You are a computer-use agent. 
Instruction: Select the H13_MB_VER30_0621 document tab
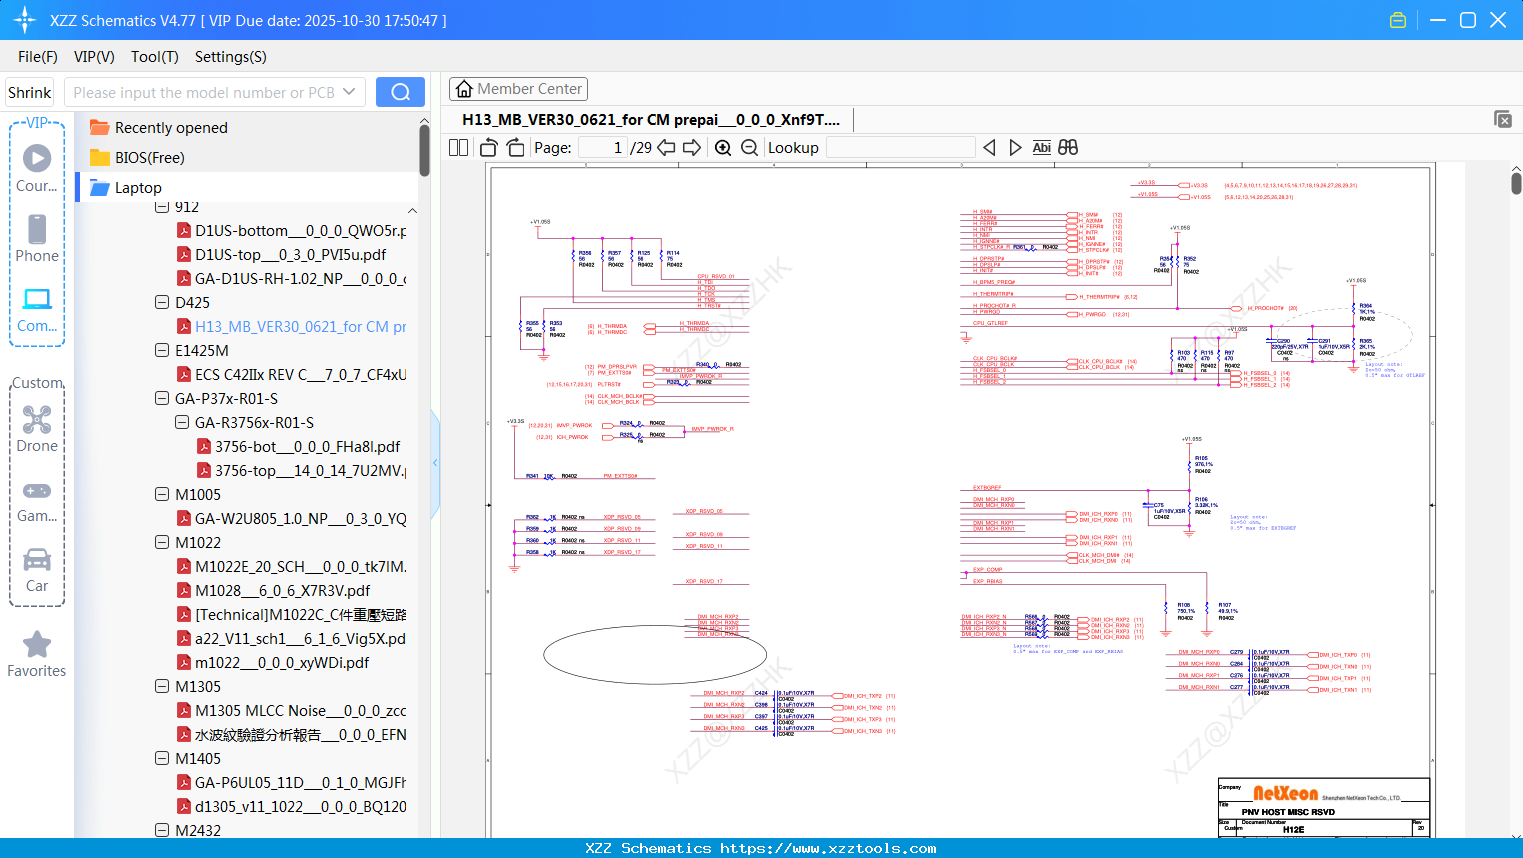651,120
